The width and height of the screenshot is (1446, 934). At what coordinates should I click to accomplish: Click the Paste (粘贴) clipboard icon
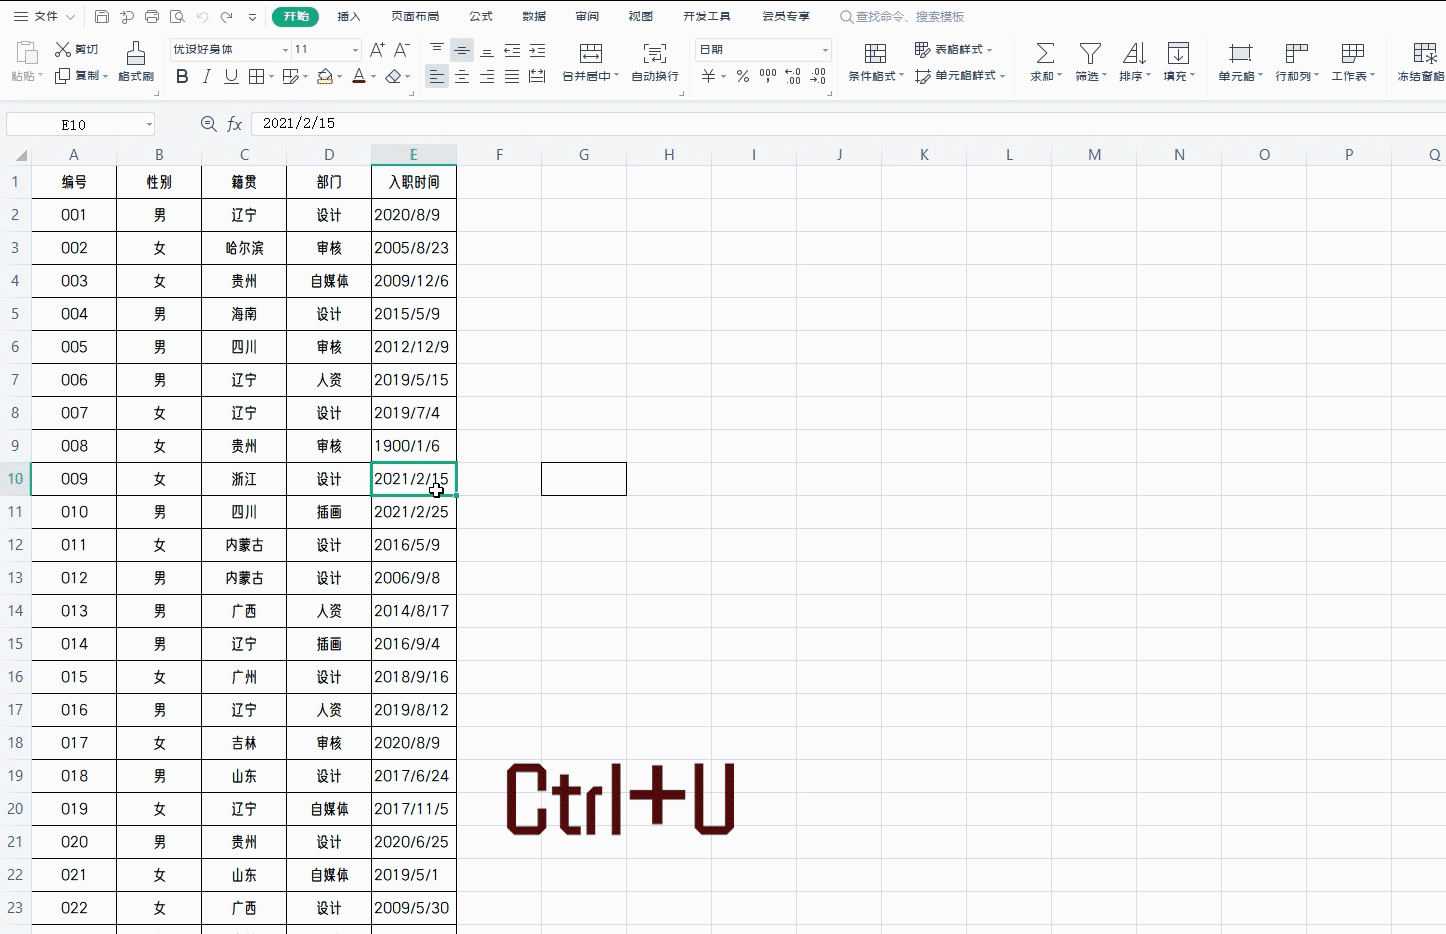27,53
